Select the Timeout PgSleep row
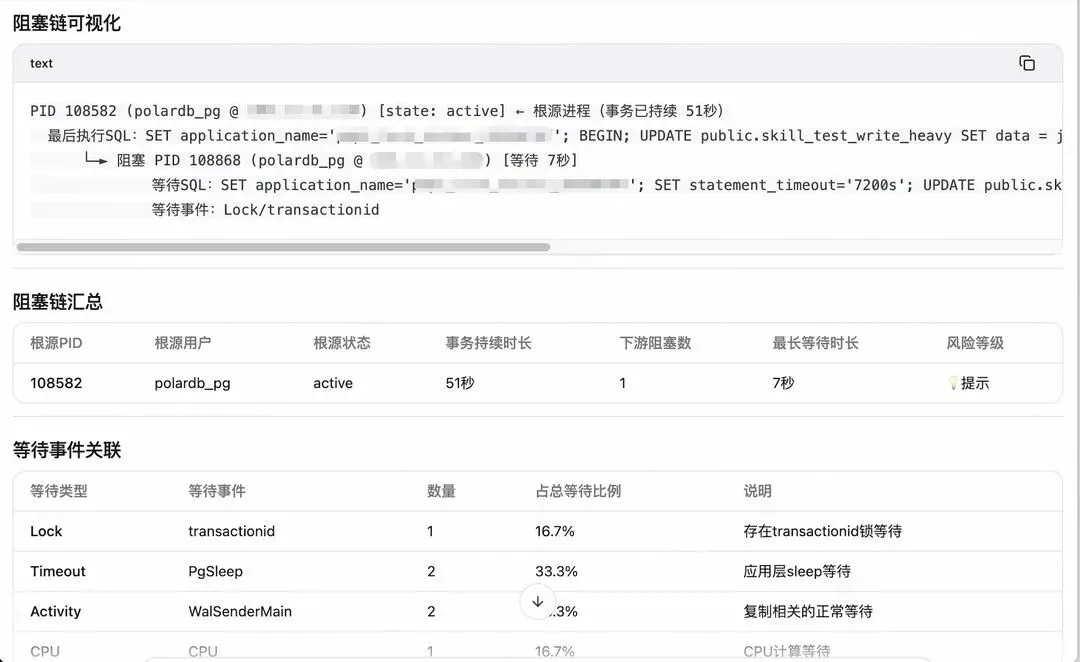The width and height of the screenshot is (1080, 662). (537, 571)
